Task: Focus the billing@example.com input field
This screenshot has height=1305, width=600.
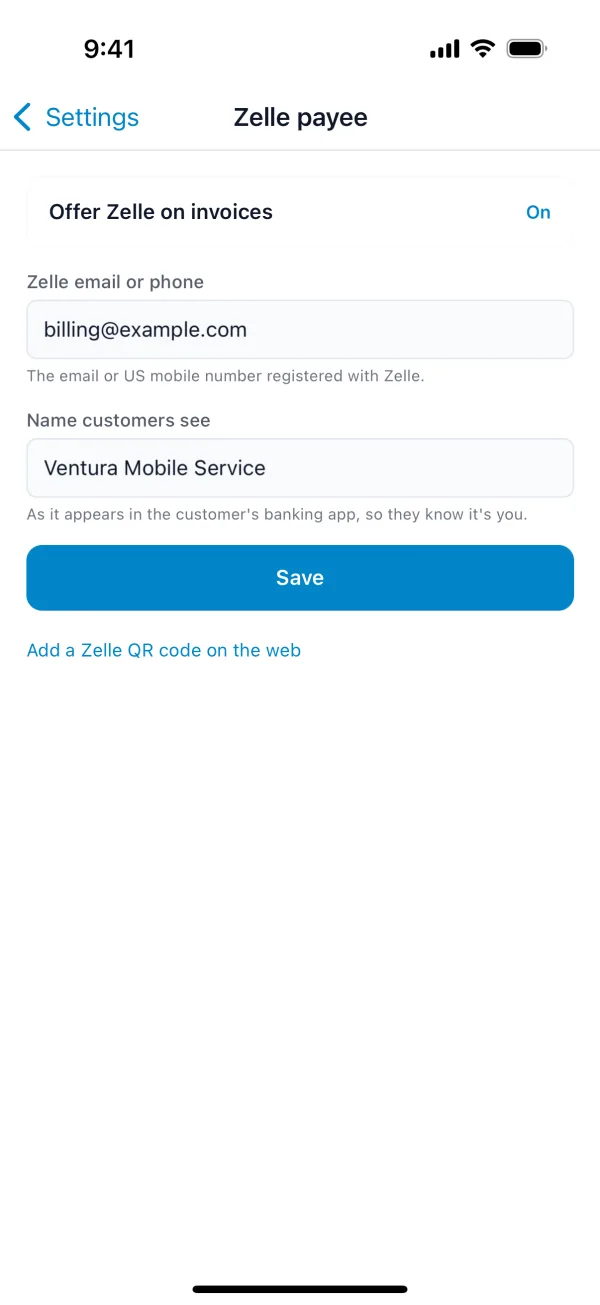Action: (x=300, y=329)
